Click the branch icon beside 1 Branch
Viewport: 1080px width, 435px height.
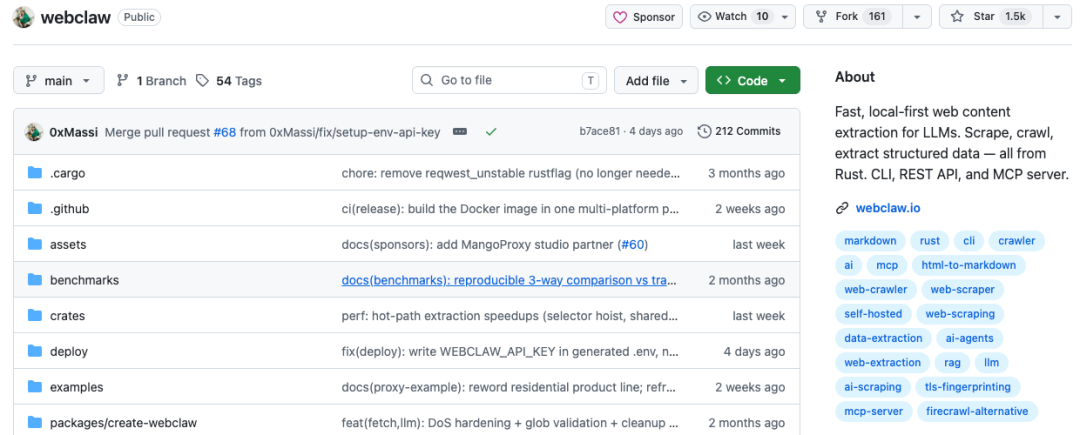click(123, 81)
